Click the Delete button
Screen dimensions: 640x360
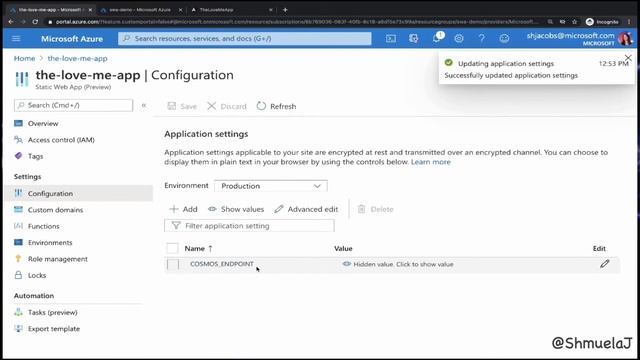coord(376,209)
